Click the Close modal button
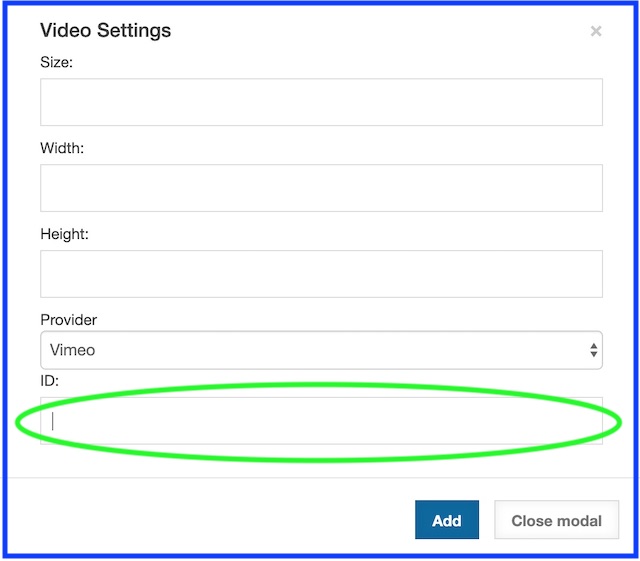Screen dimensions: 640x561 pos(556,520)
